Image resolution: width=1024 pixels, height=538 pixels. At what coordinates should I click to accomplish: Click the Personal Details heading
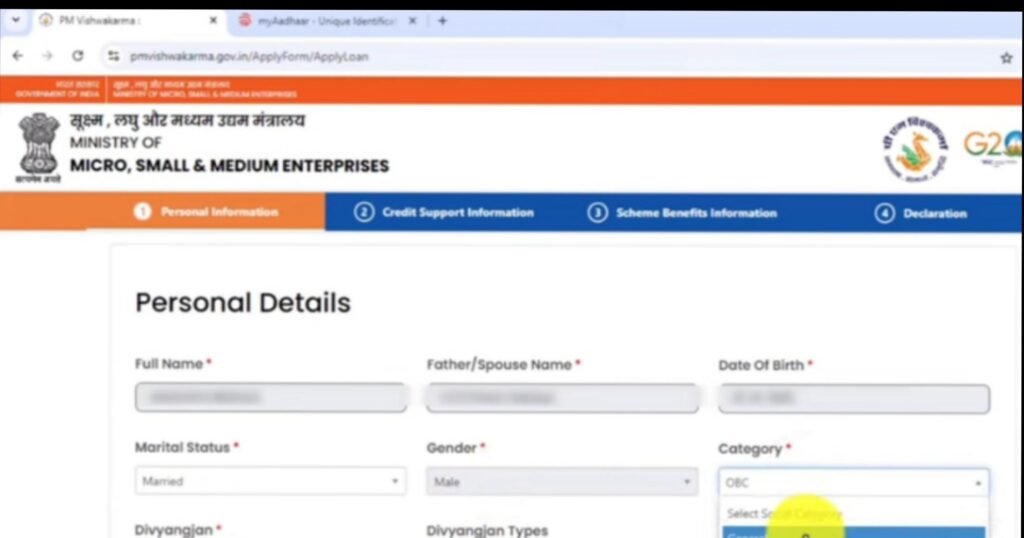pyautogui.click(x=243, y=303)
